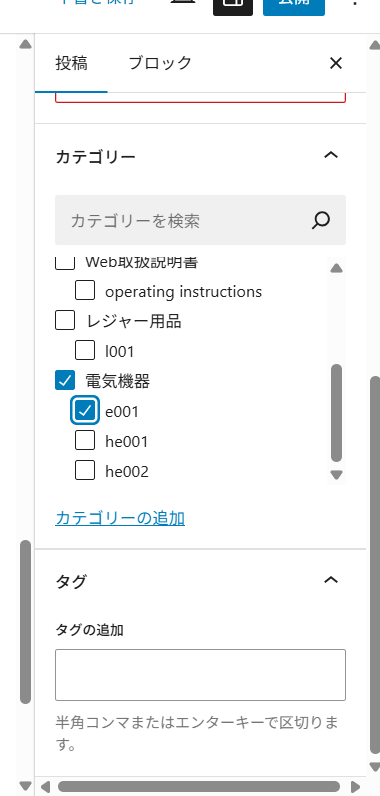
Task: Collapse the カテゴリー panel
Action: [x=331, y=155]
